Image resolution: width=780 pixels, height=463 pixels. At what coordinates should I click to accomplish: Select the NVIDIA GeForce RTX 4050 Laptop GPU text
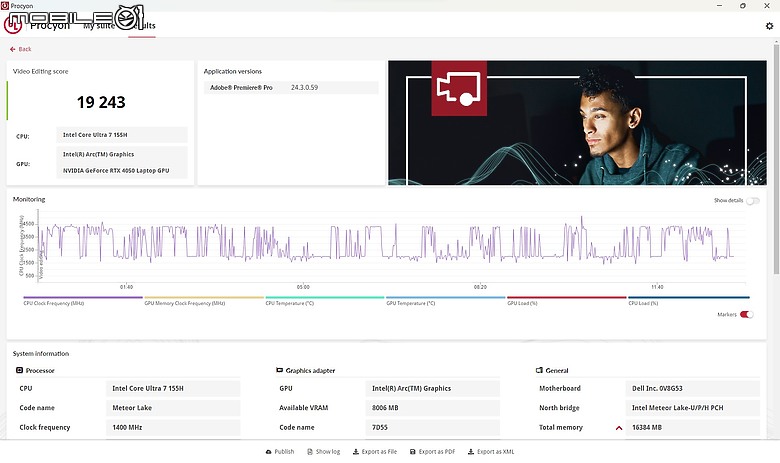tap(116, 171)
